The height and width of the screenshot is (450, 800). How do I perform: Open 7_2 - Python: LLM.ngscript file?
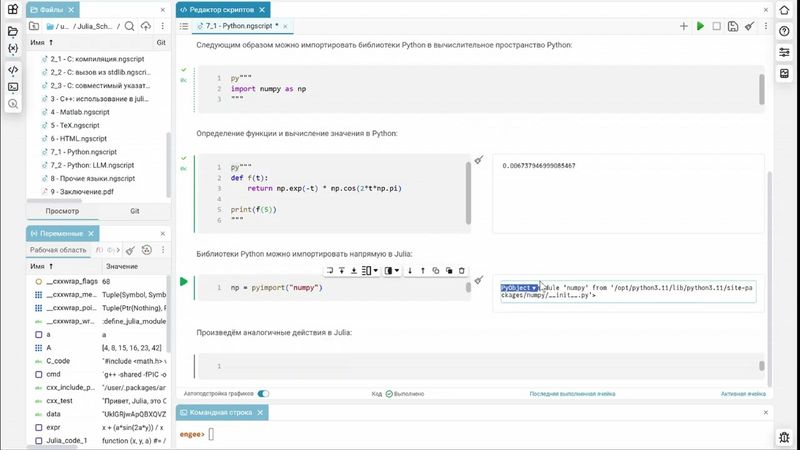coord(92,165)
